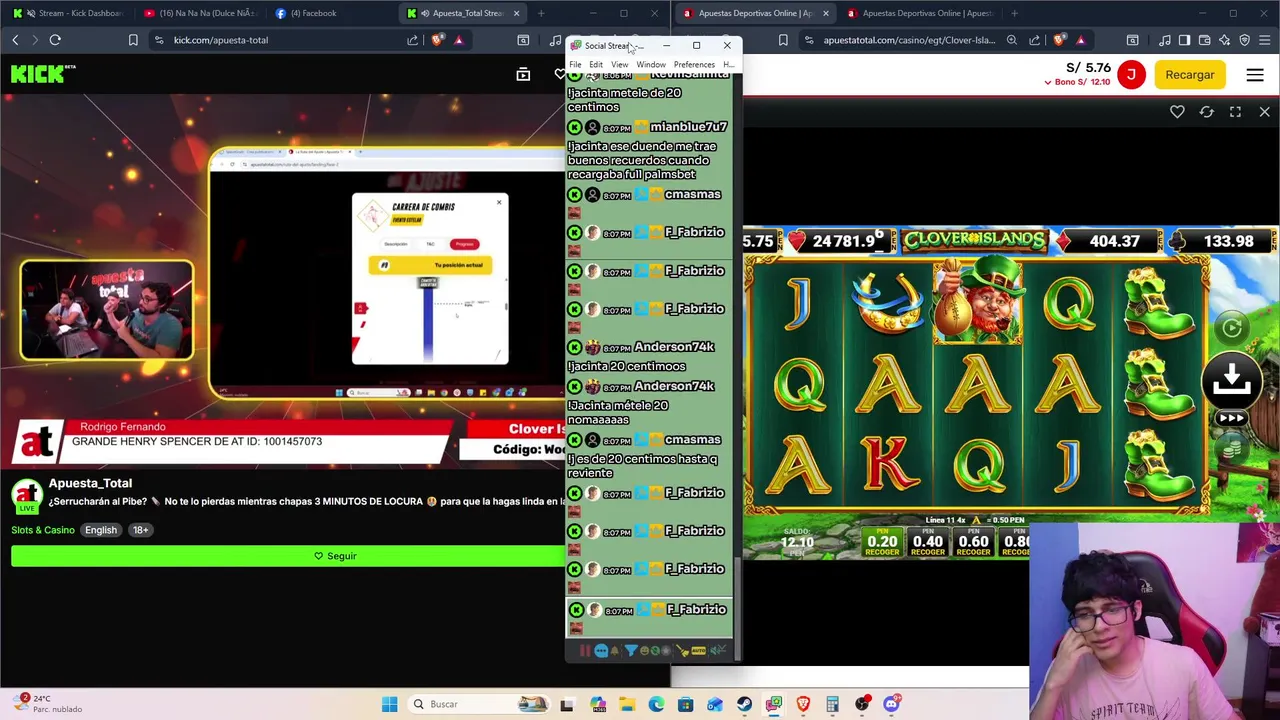
Task: Click the blue chat bubble in Social Stream toolbar
Action: [x=601, y=651]
